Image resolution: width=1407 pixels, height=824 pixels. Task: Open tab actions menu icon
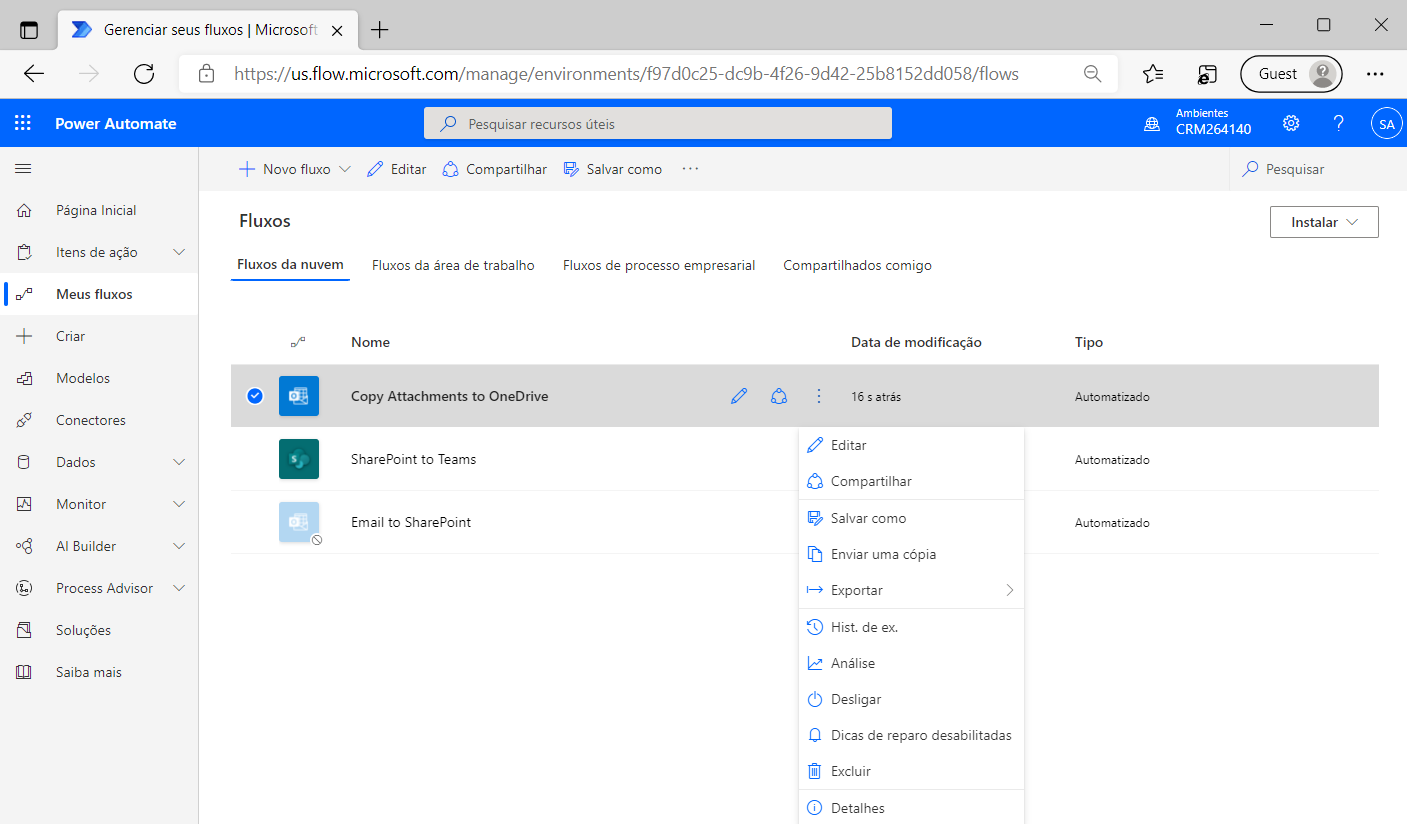tap(29, 30)
